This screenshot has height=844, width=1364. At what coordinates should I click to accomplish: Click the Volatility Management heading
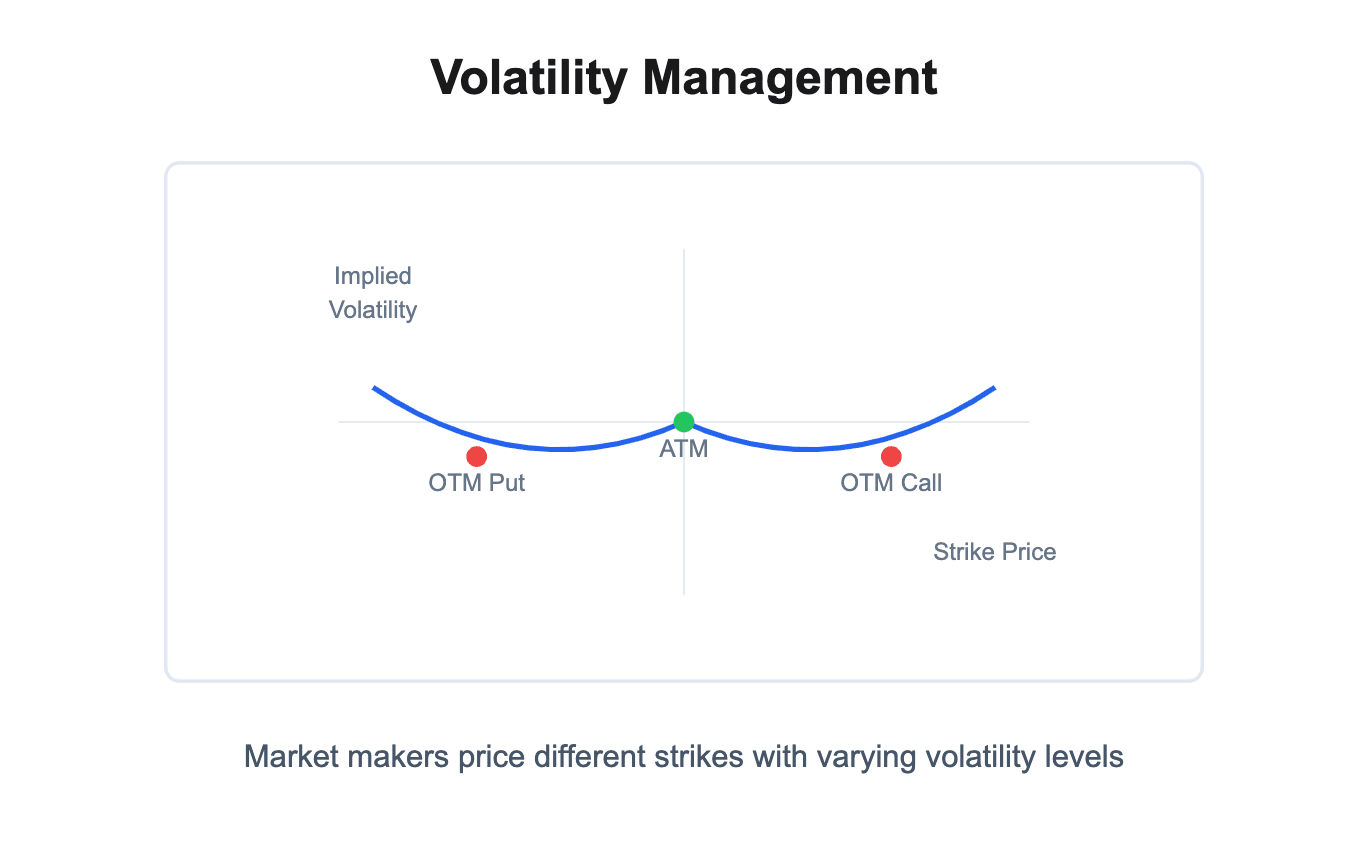683,78
